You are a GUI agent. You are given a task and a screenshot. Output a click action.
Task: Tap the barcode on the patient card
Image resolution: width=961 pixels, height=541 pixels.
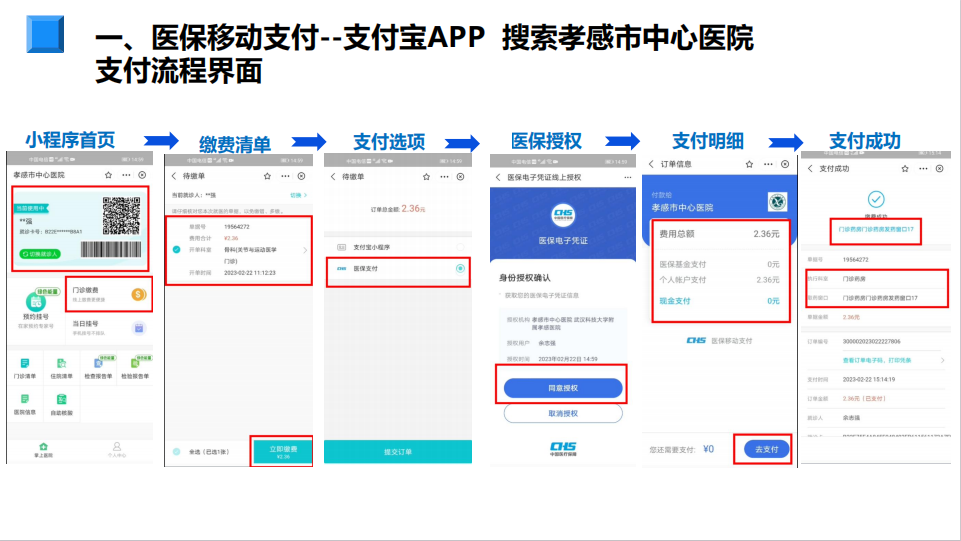(111, 249)
